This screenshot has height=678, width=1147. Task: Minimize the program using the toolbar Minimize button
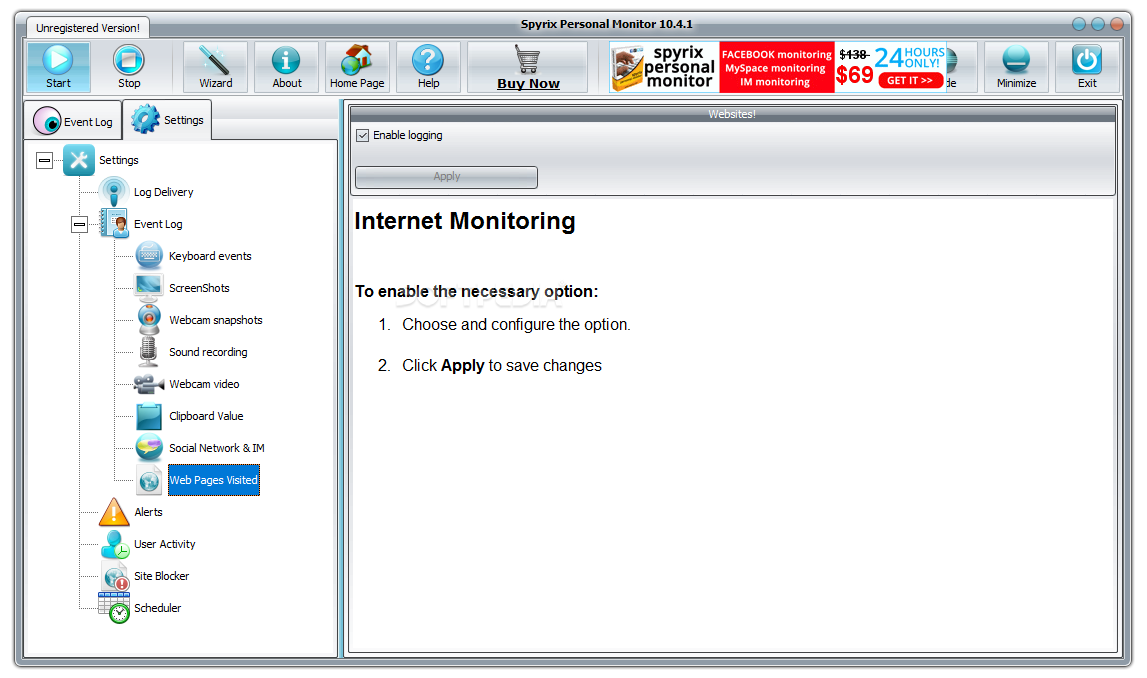point(1016,67)
